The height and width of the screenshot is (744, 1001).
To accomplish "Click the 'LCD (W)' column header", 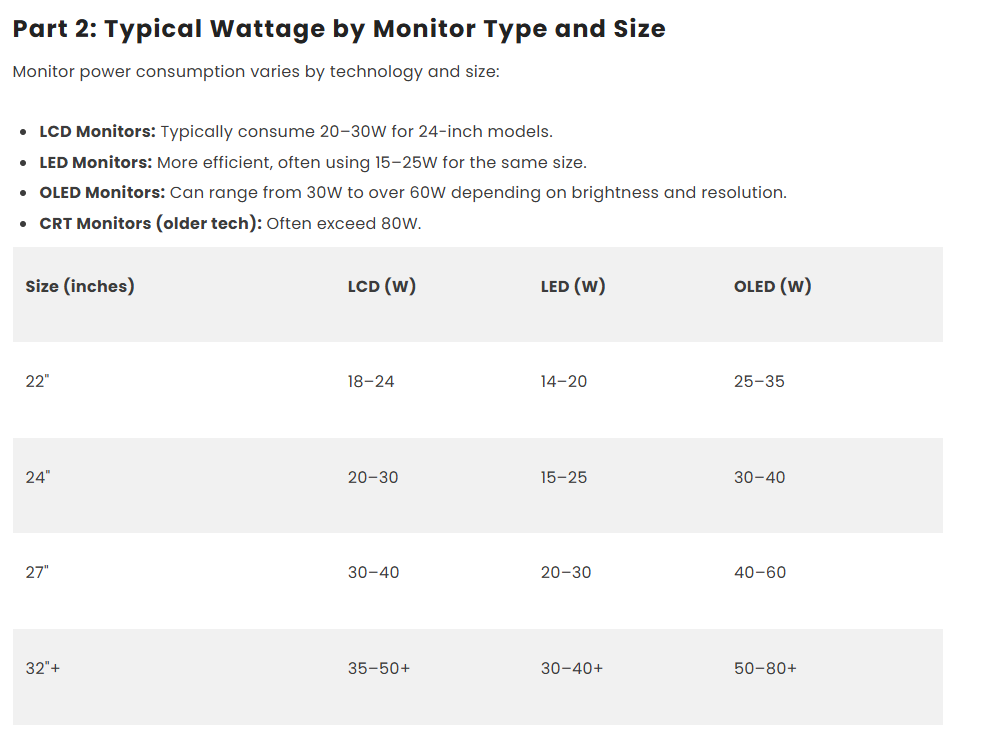I will point(381,287).
